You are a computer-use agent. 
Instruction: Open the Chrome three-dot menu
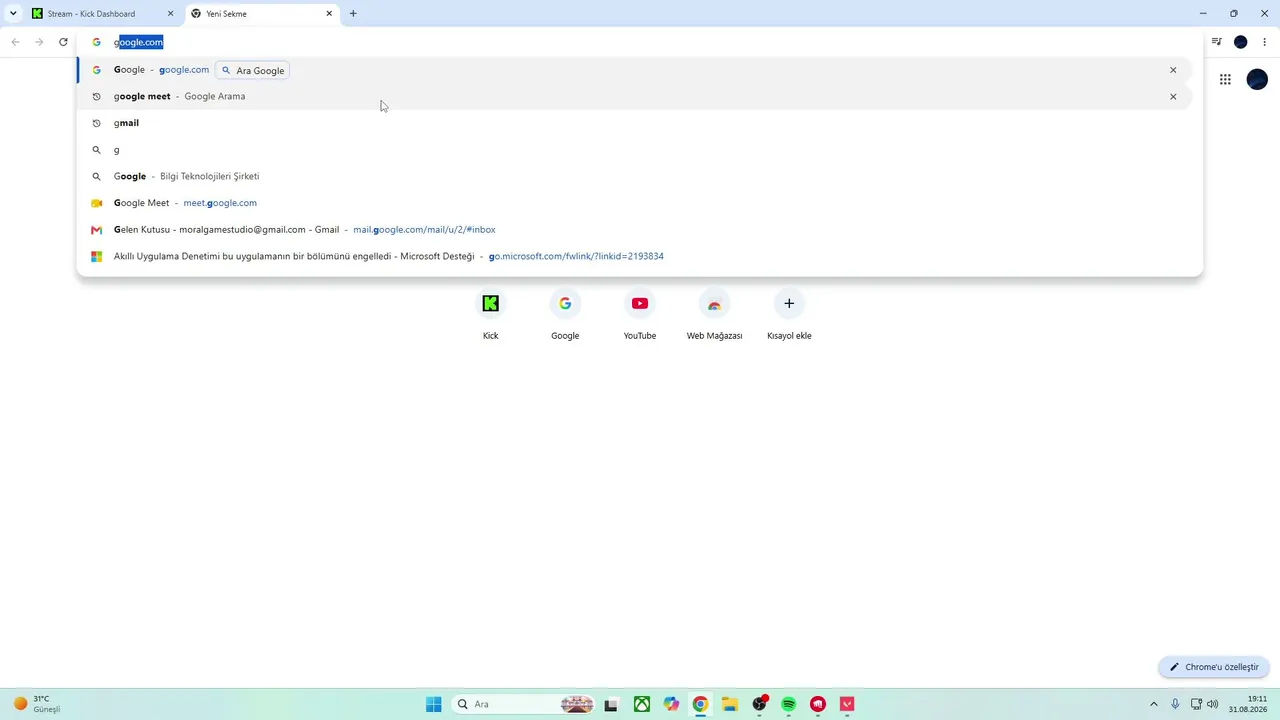point(1265,42)
